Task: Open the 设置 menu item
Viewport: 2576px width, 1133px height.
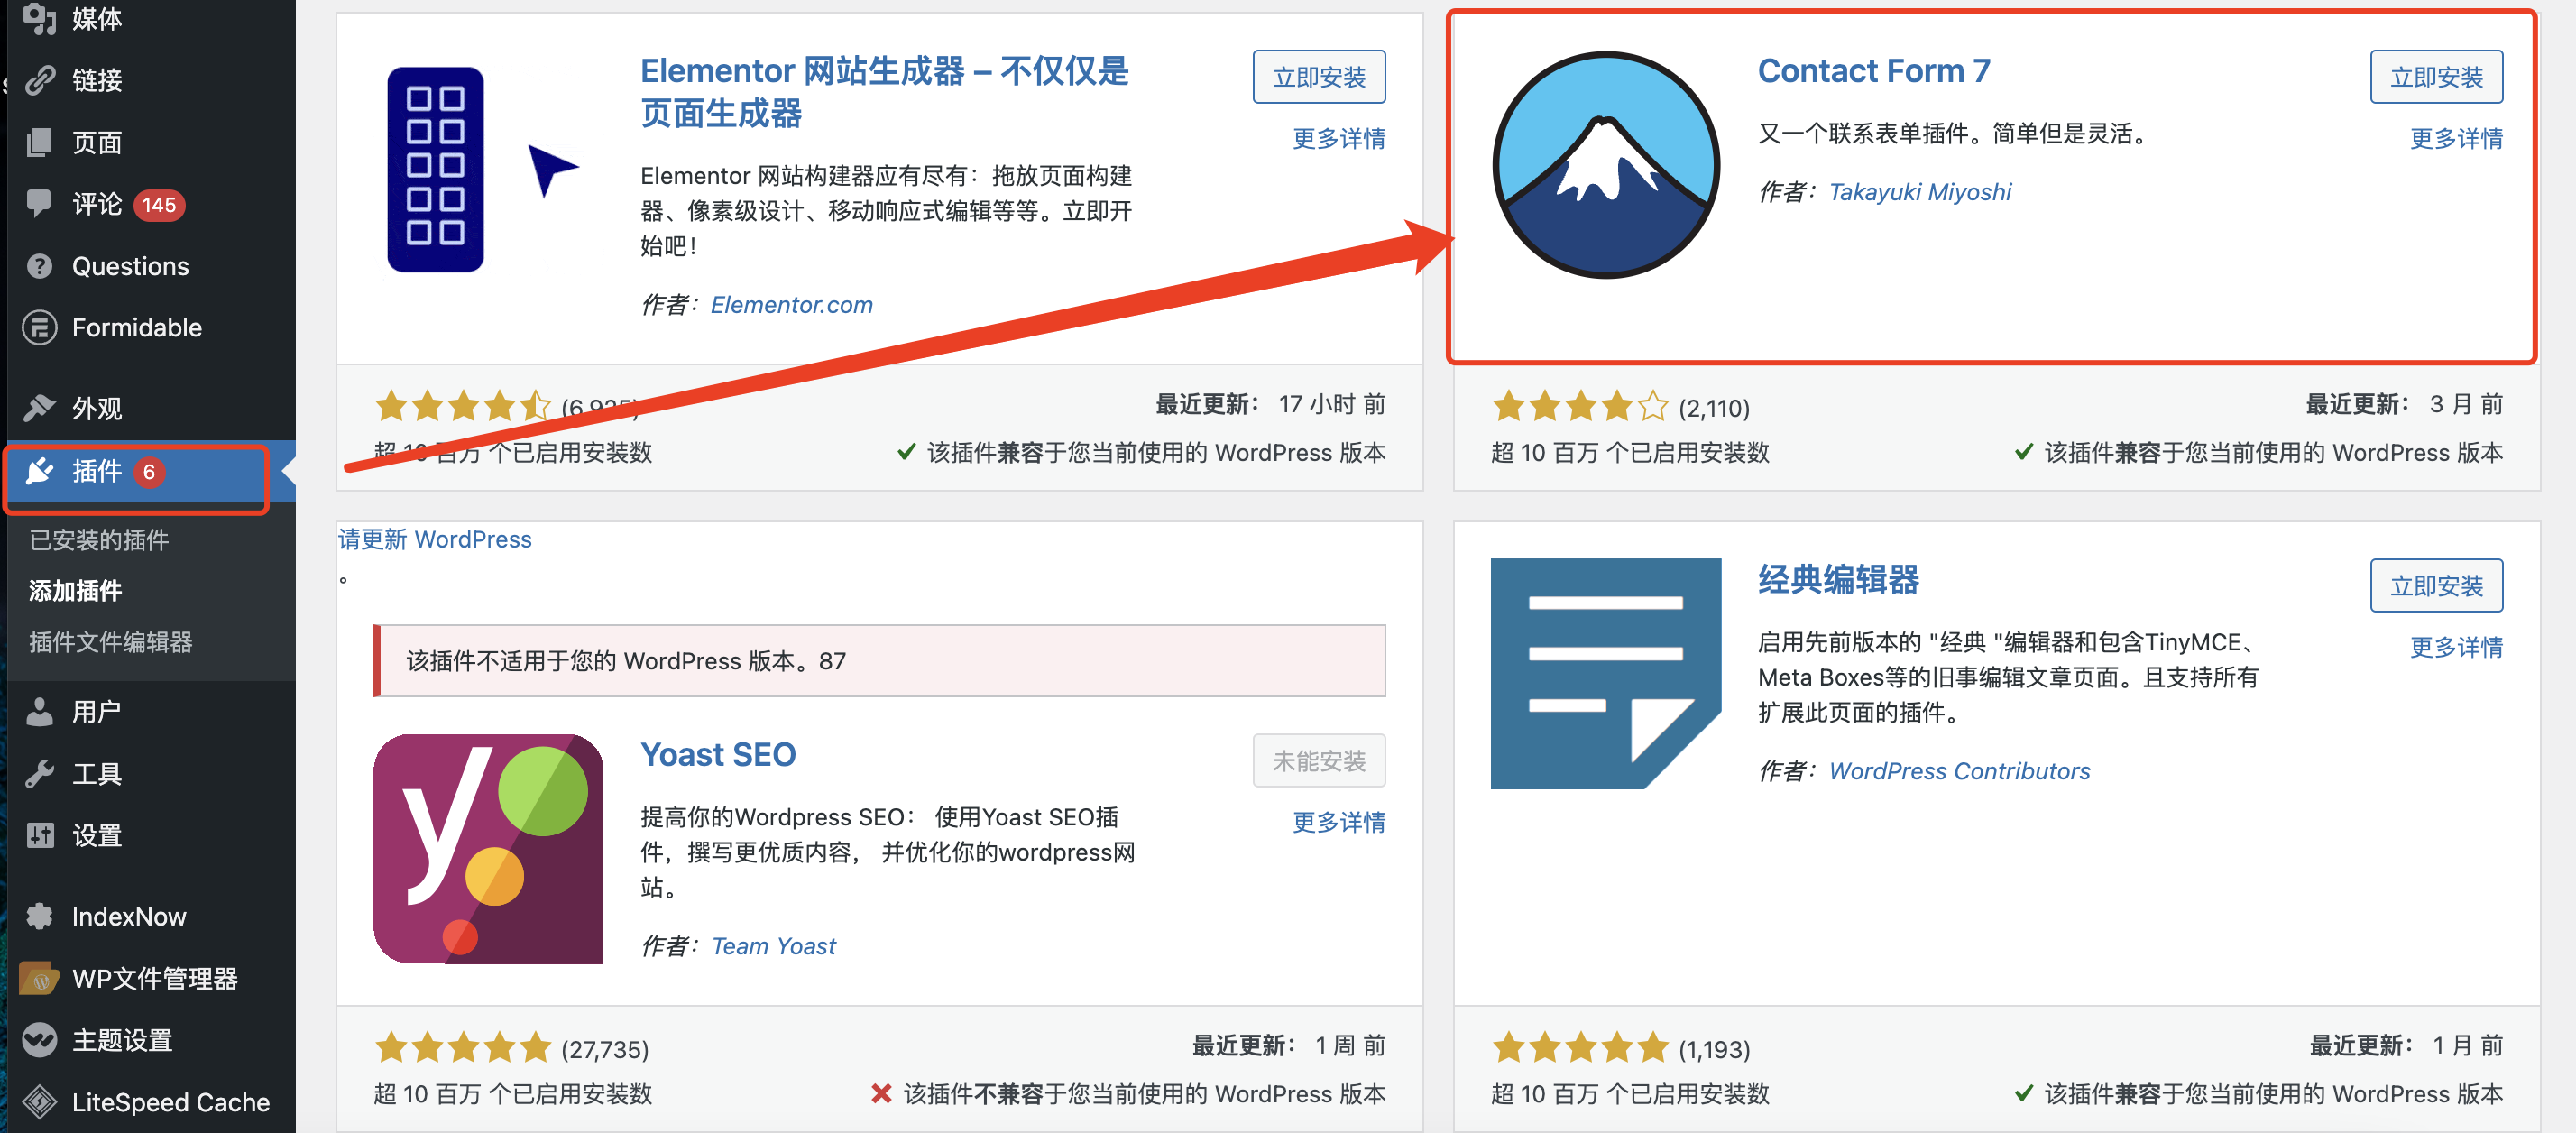Action: click(97, 835)
